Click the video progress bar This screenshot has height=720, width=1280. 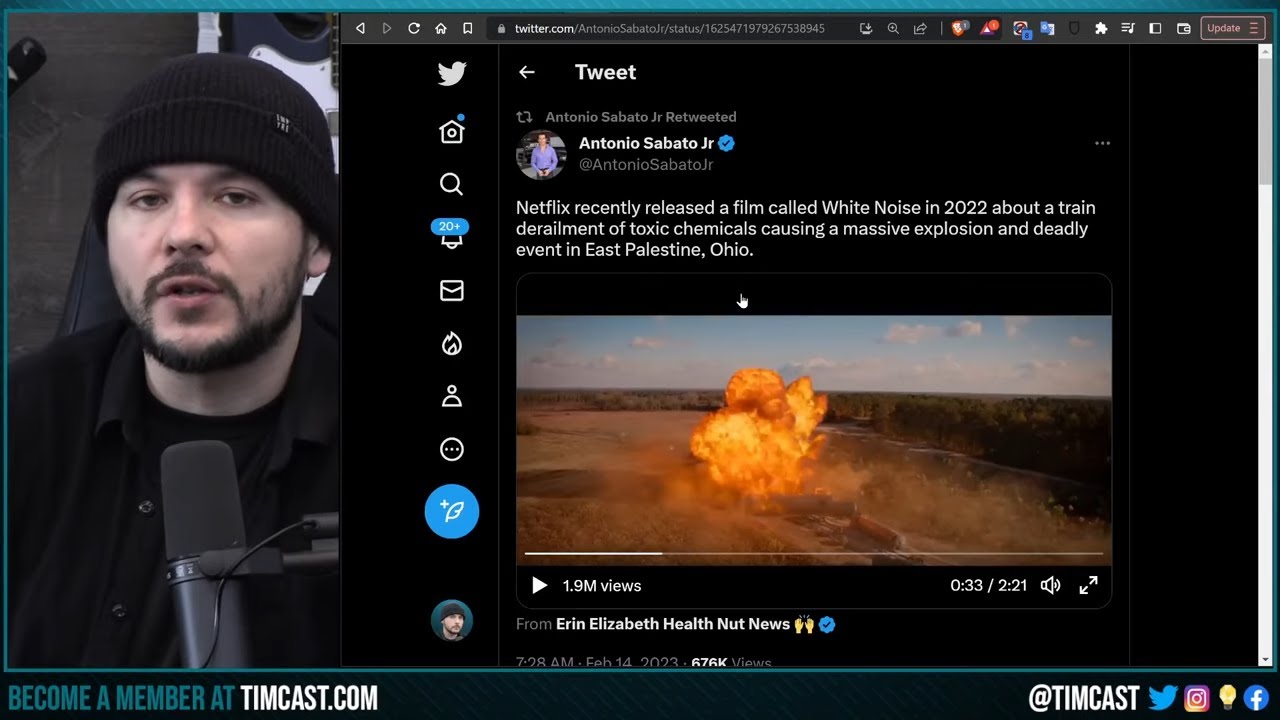[814, 553]
